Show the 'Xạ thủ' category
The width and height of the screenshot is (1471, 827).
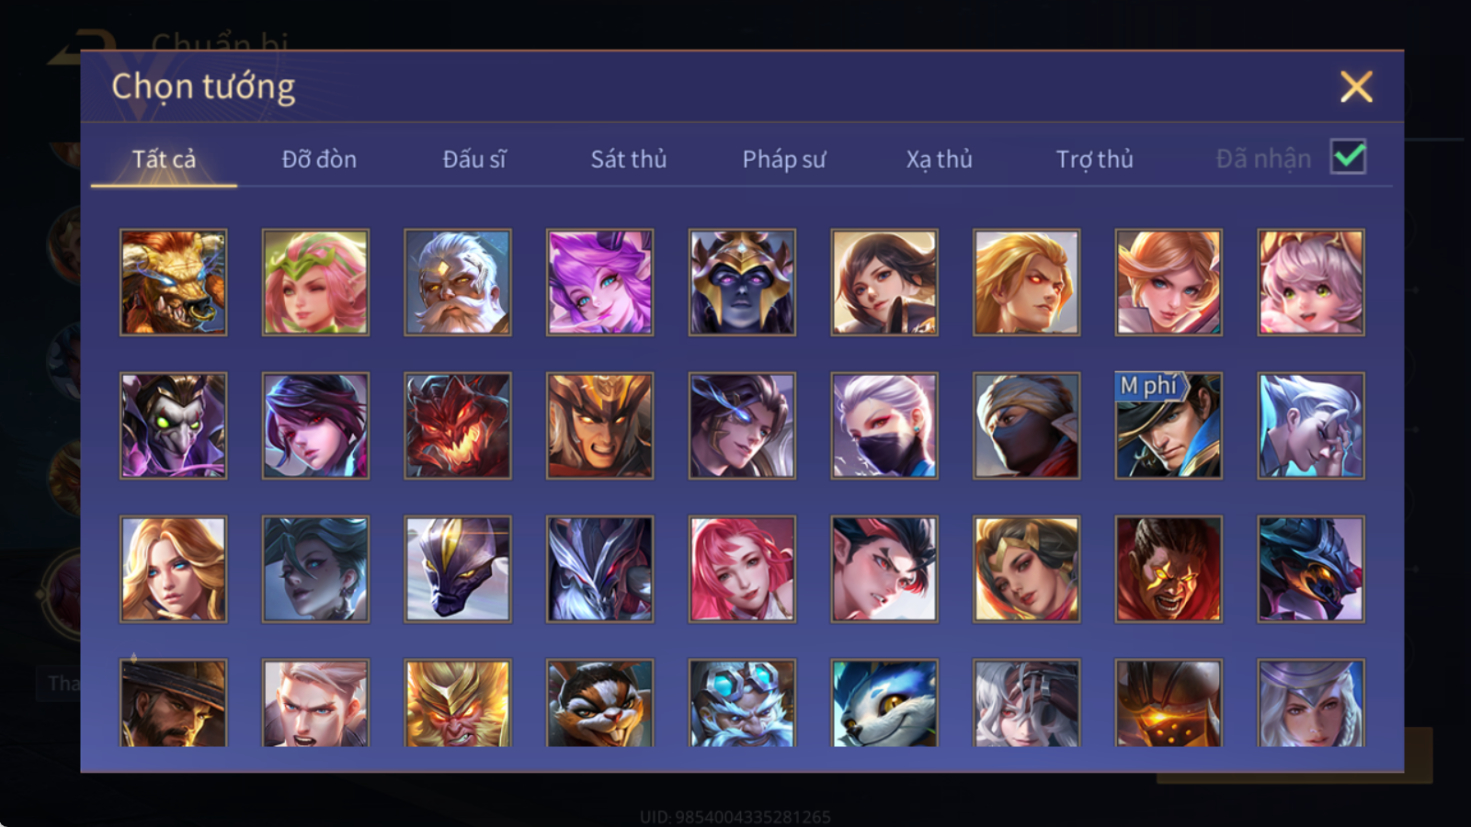pyautogui.click(x=939, y=159)
